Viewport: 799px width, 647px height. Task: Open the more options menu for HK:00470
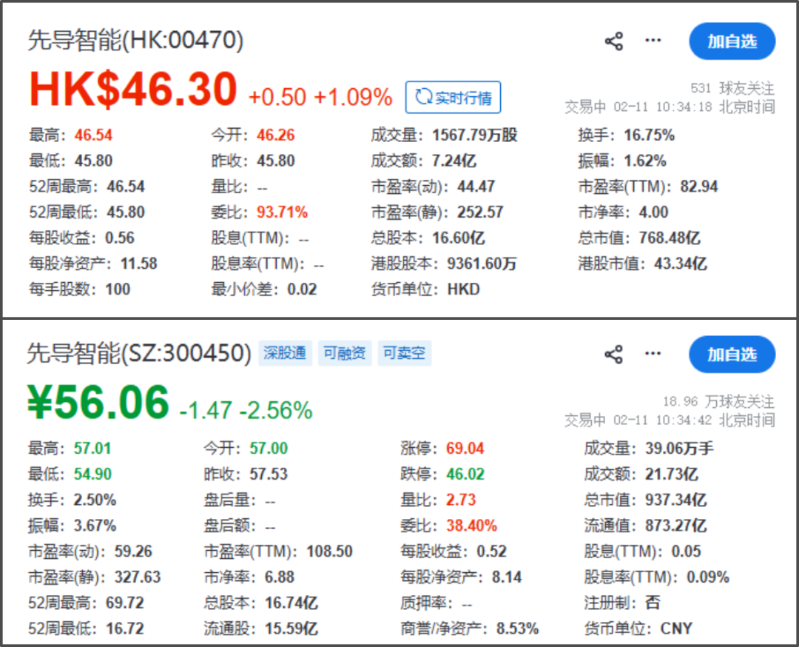click(653, 41)
